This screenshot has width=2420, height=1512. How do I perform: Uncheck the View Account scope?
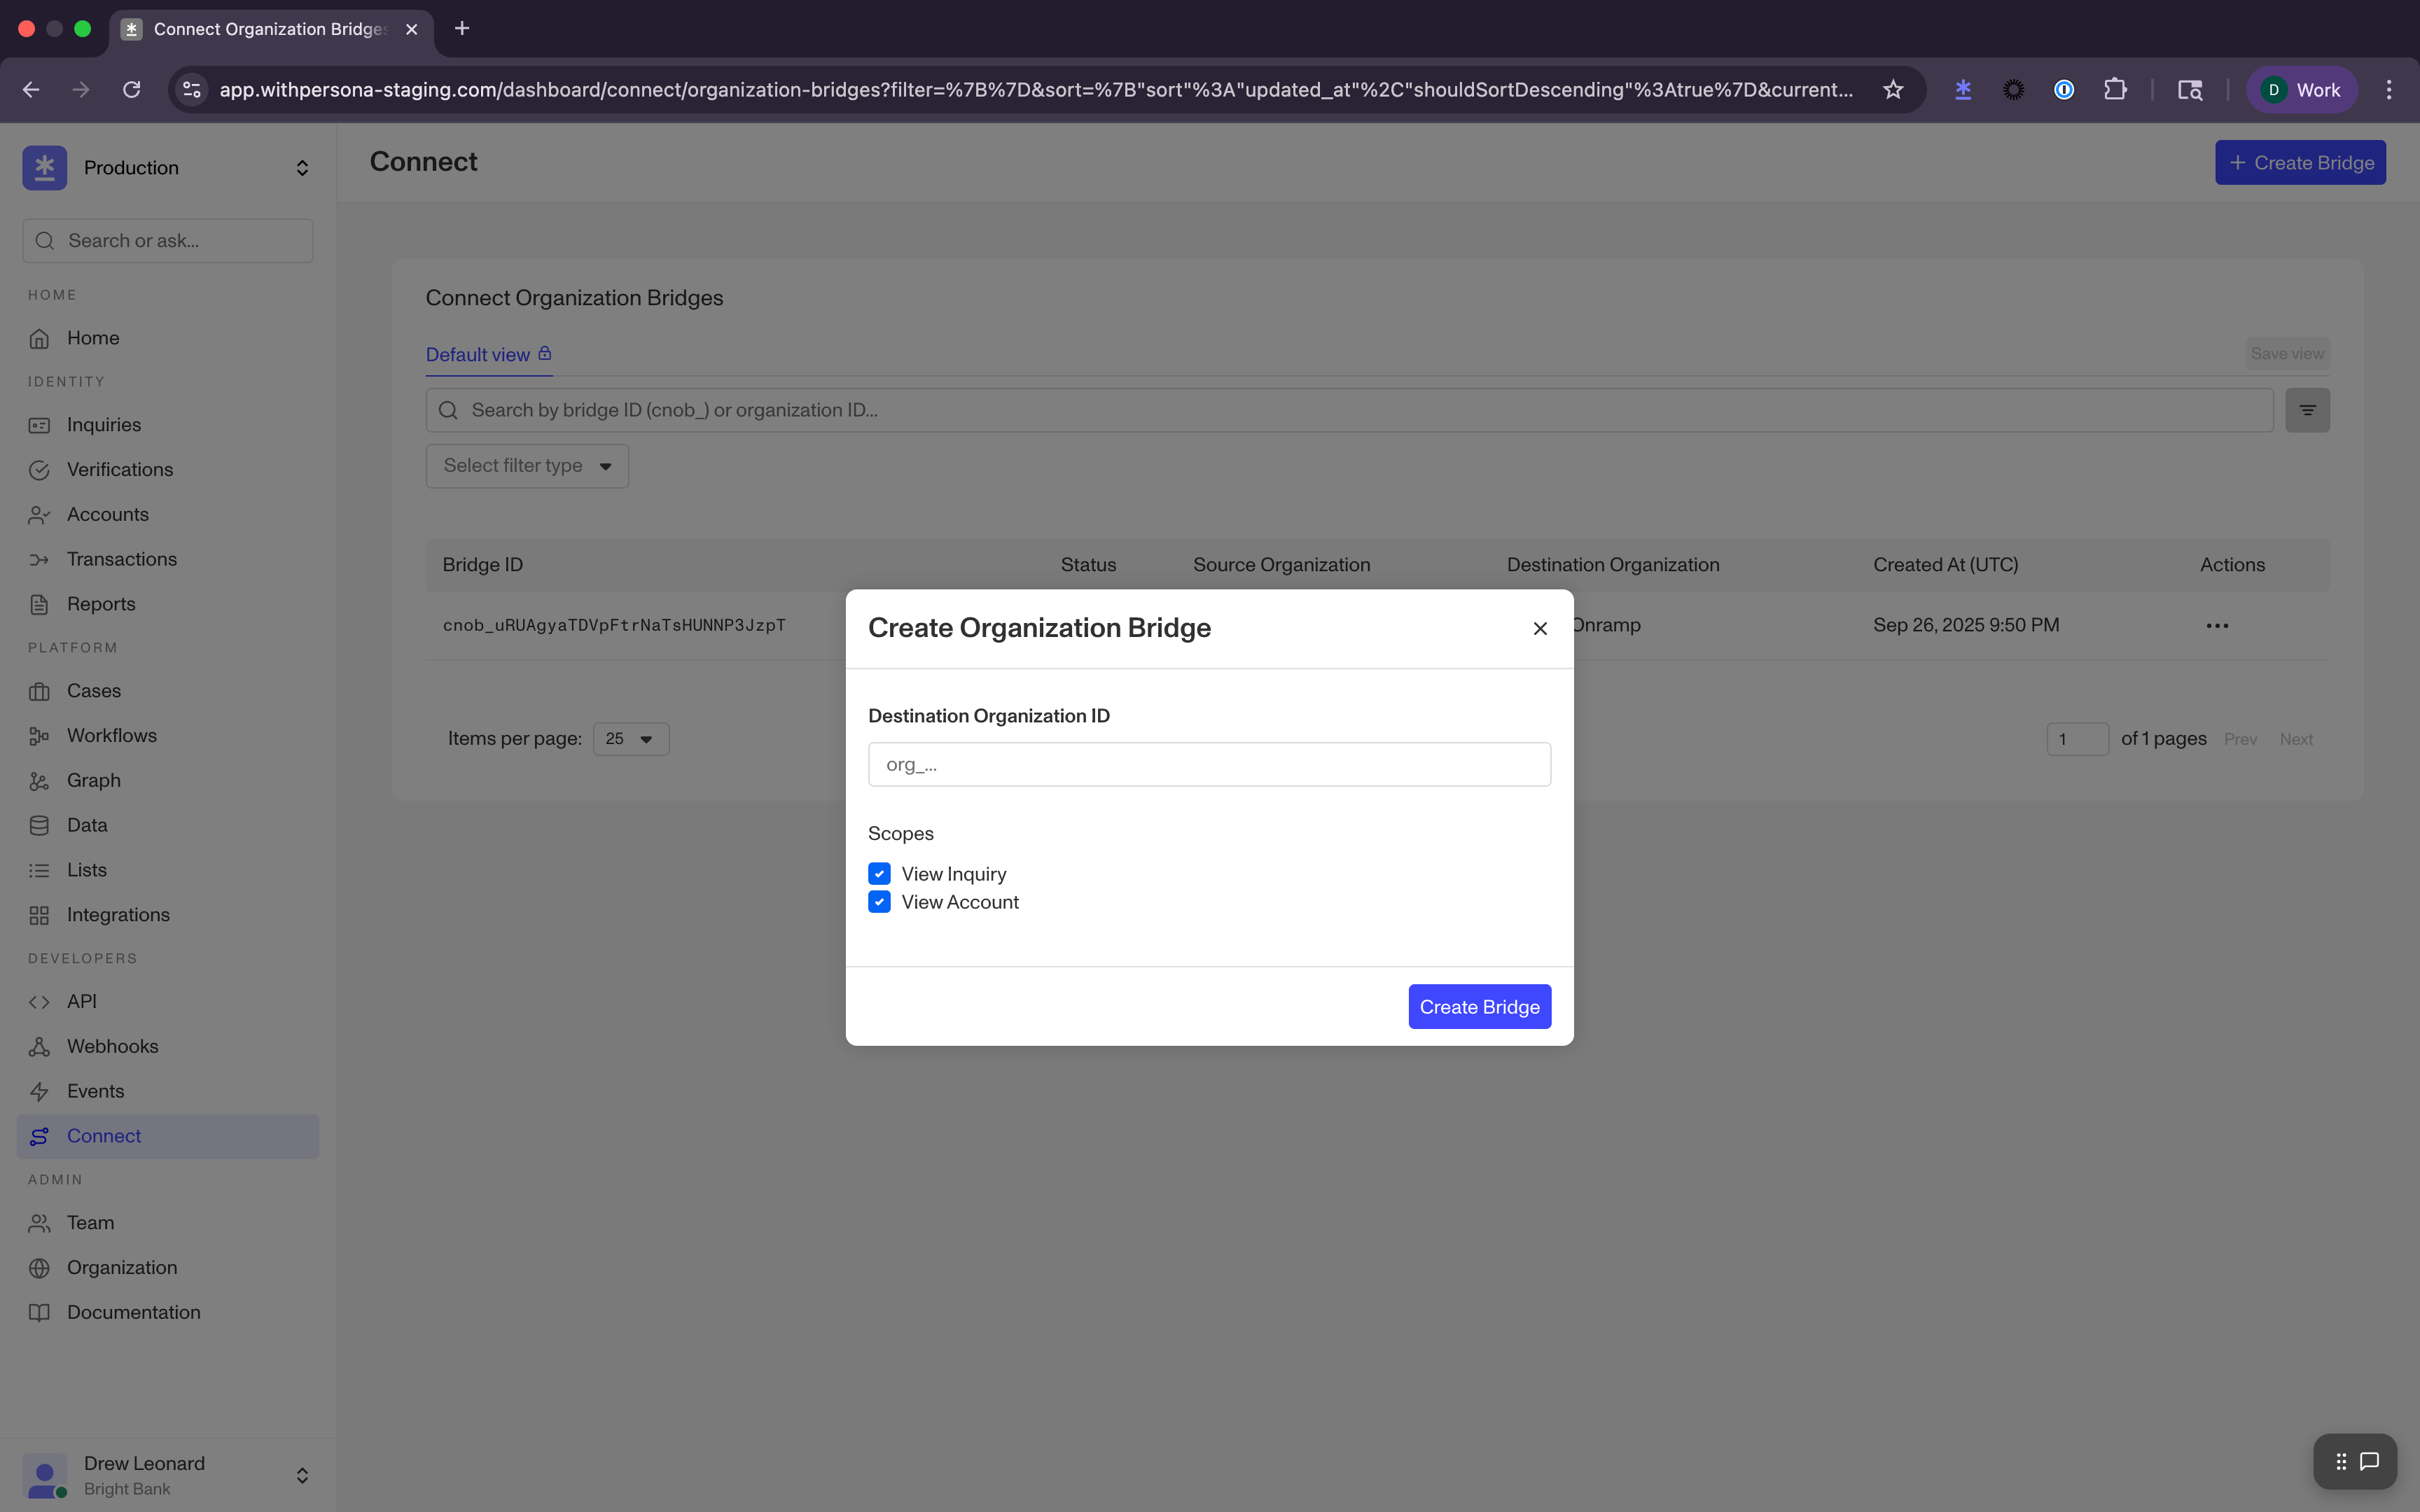(x=879, y=902)
